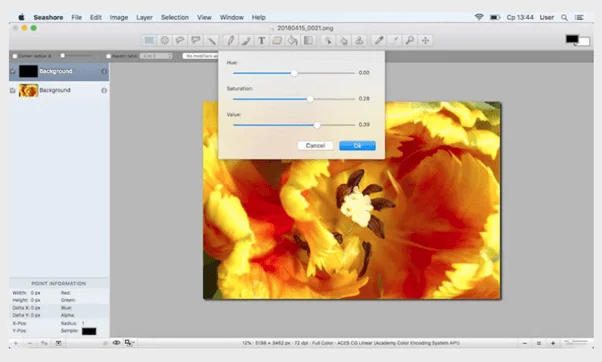The image size is (602, 362).
Task: Open the No modifiers dropdown
Action: point(200,56)
